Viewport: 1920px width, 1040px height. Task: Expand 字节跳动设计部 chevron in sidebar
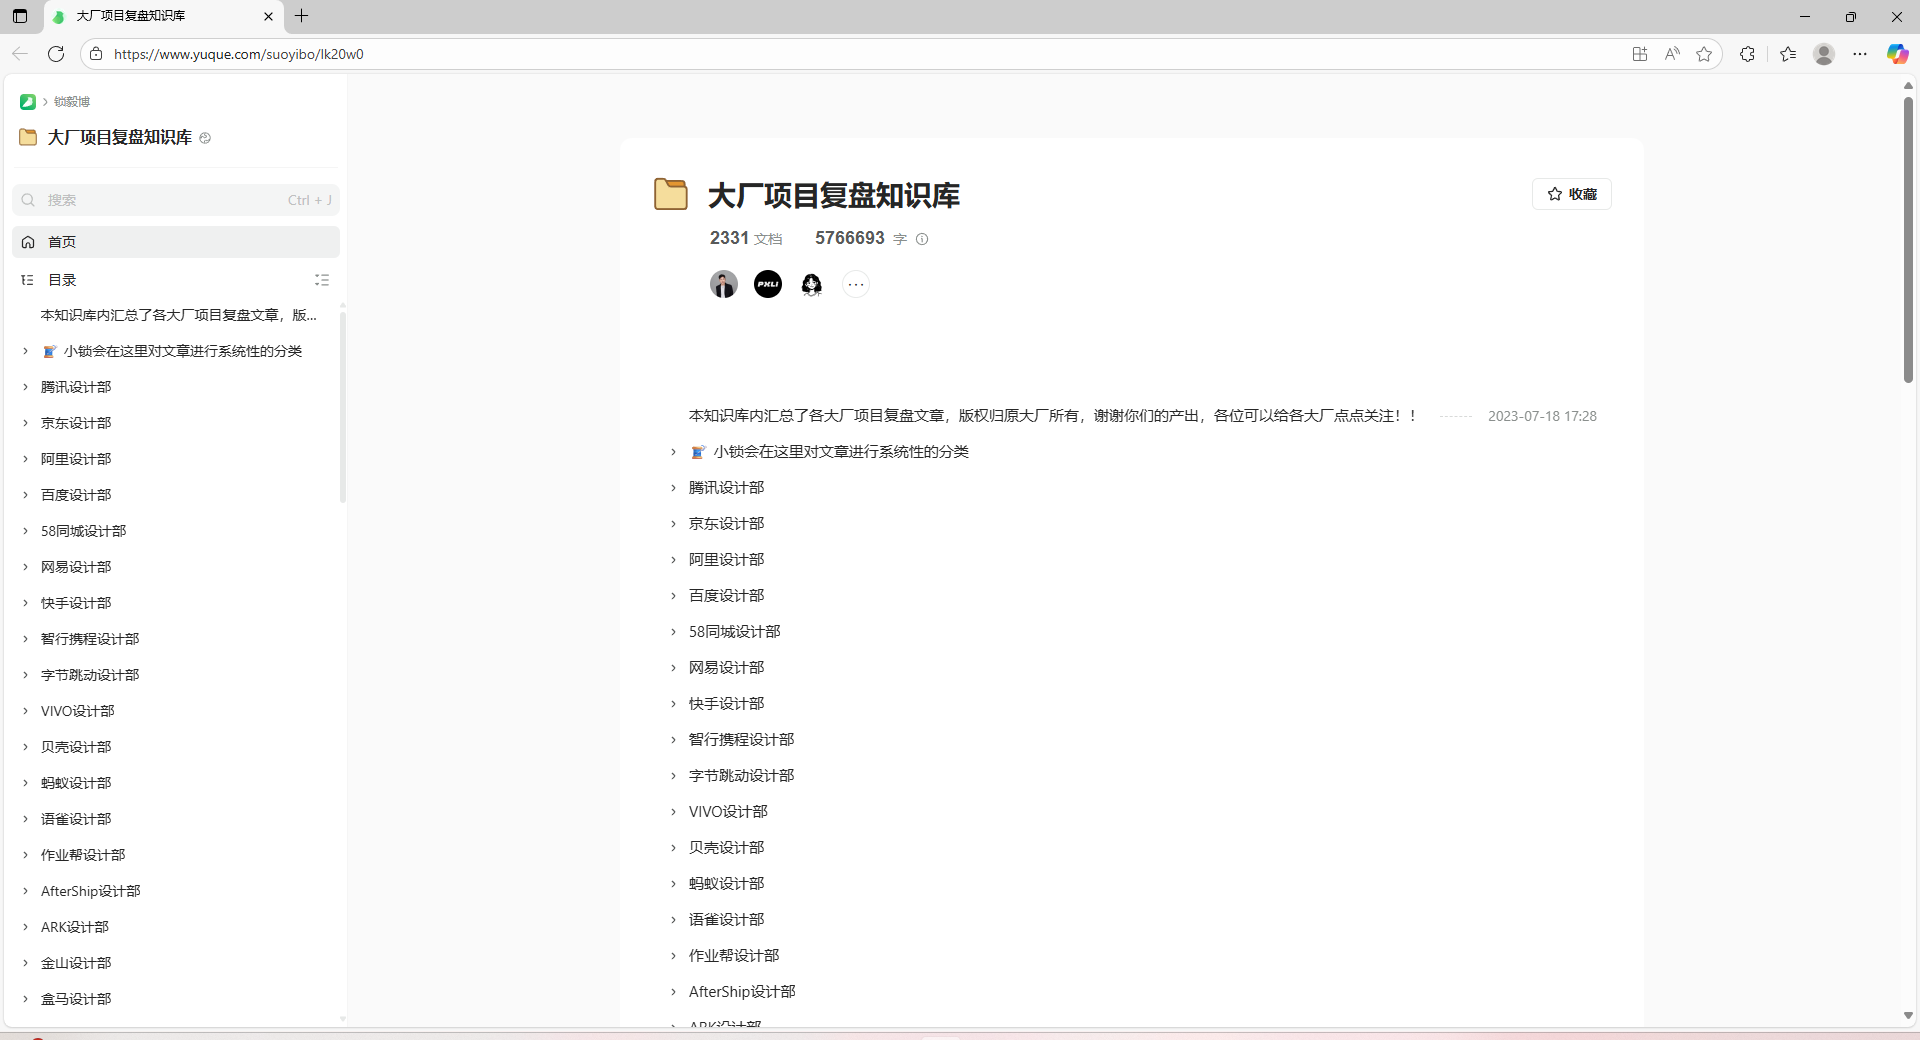click(x=25, y=675)
